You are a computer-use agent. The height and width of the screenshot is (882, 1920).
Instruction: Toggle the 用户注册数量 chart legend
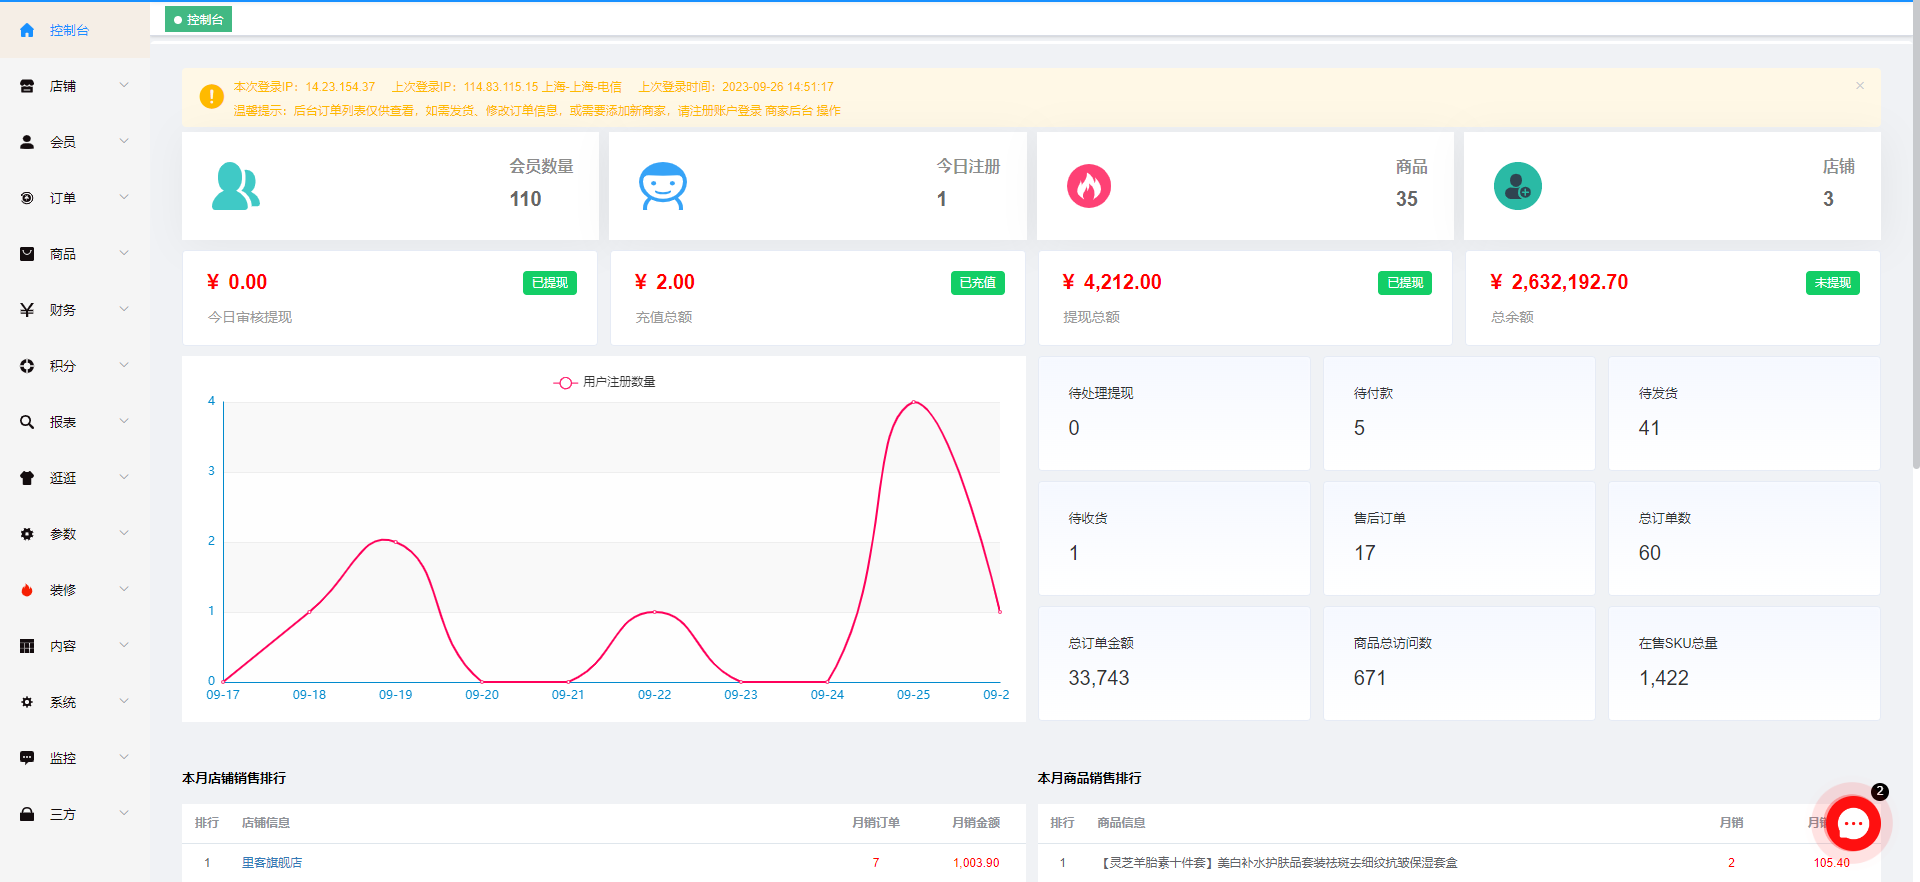(605, 382)
